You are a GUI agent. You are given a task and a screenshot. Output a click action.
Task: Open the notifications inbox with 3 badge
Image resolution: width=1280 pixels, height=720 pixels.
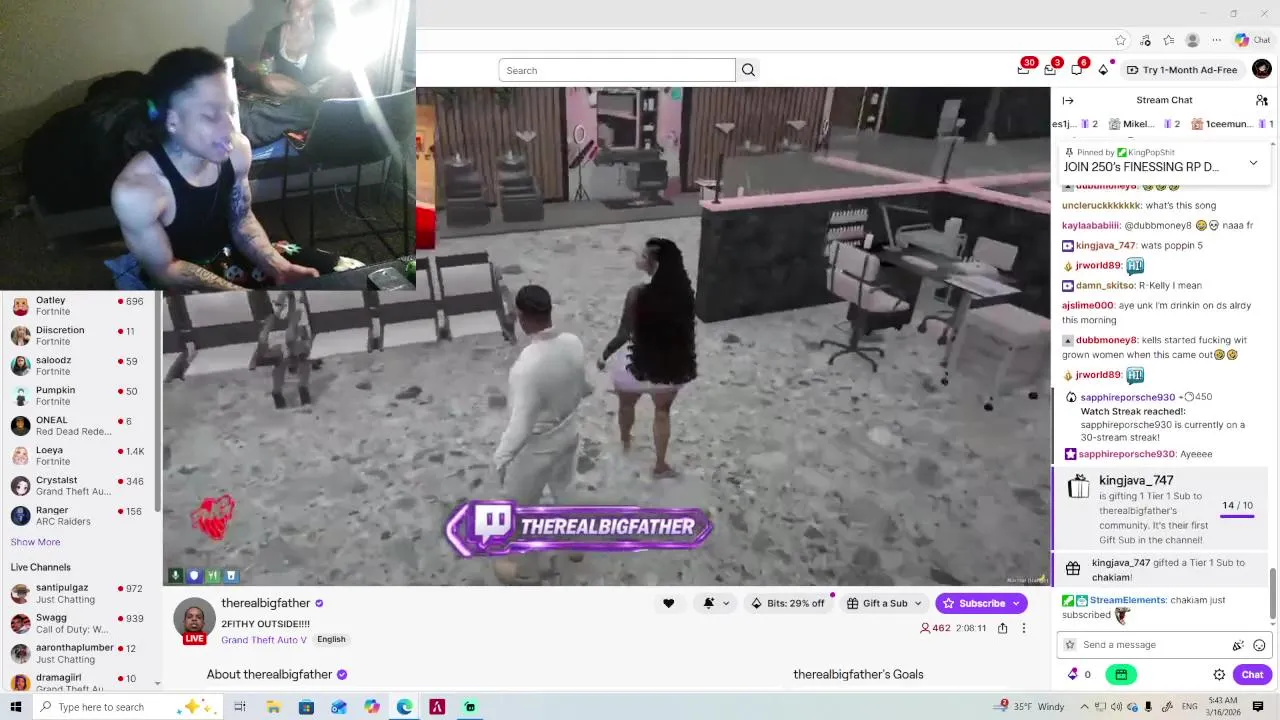[x=1050, y=69]
